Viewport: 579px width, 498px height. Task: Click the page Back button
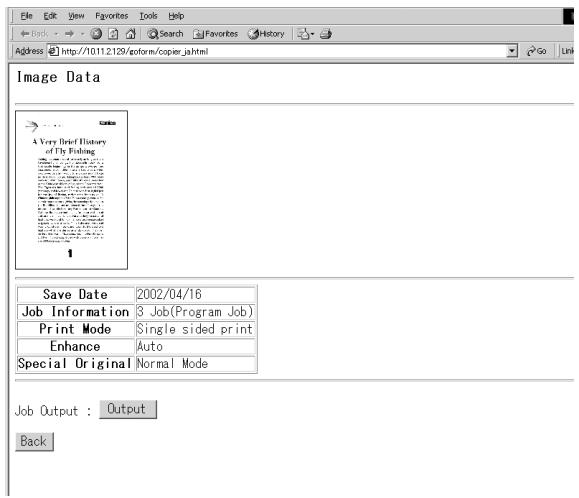pyautogui.click(x=34, y=442)
